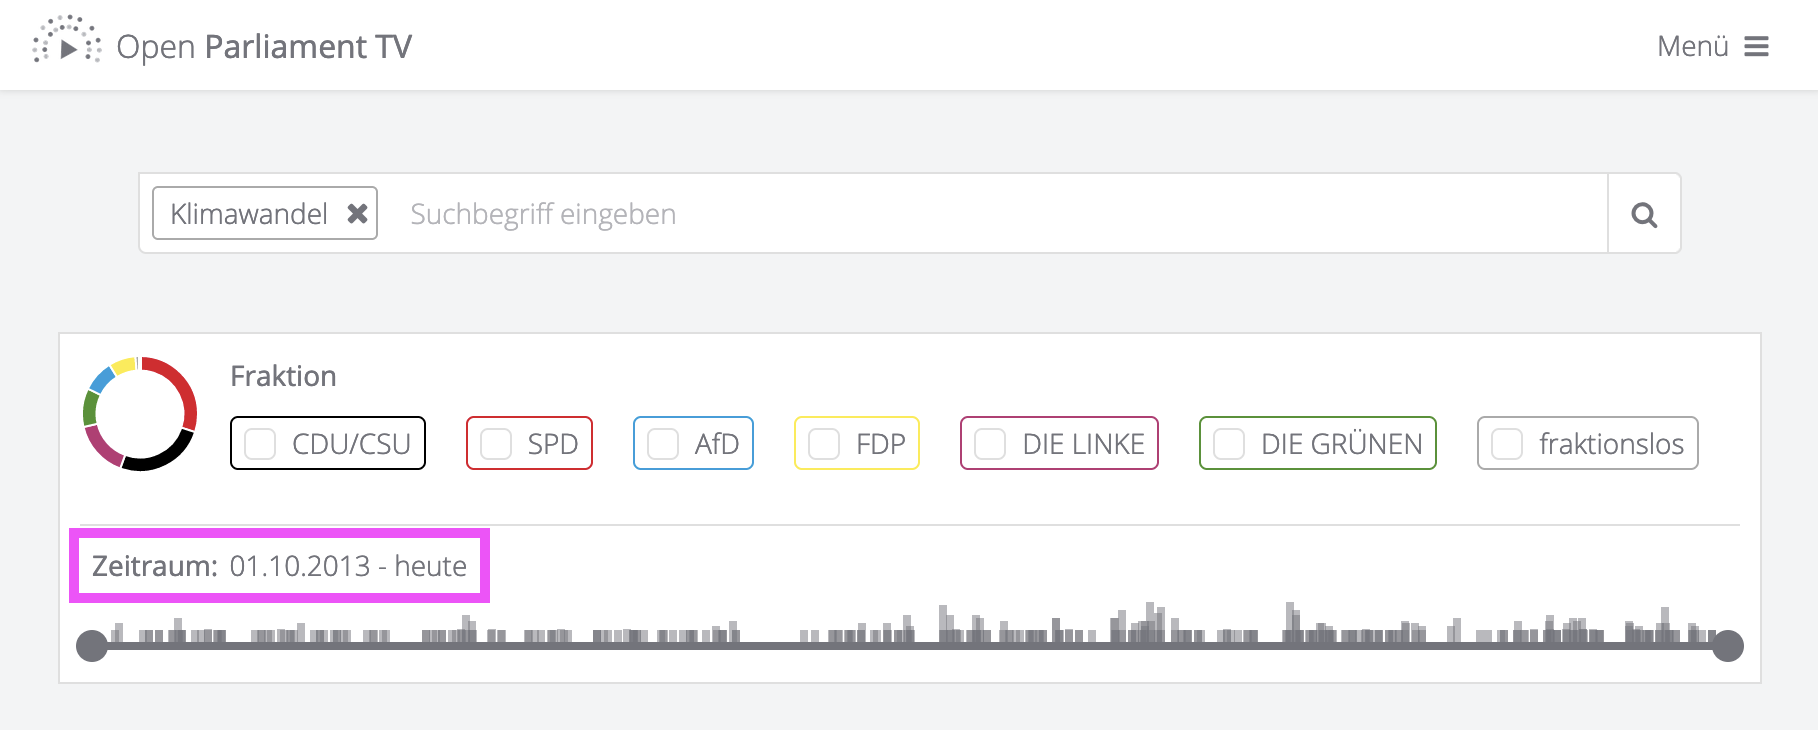
Task: Click the Open Parliament TV logo icon
Action: (x=67, y=42)
